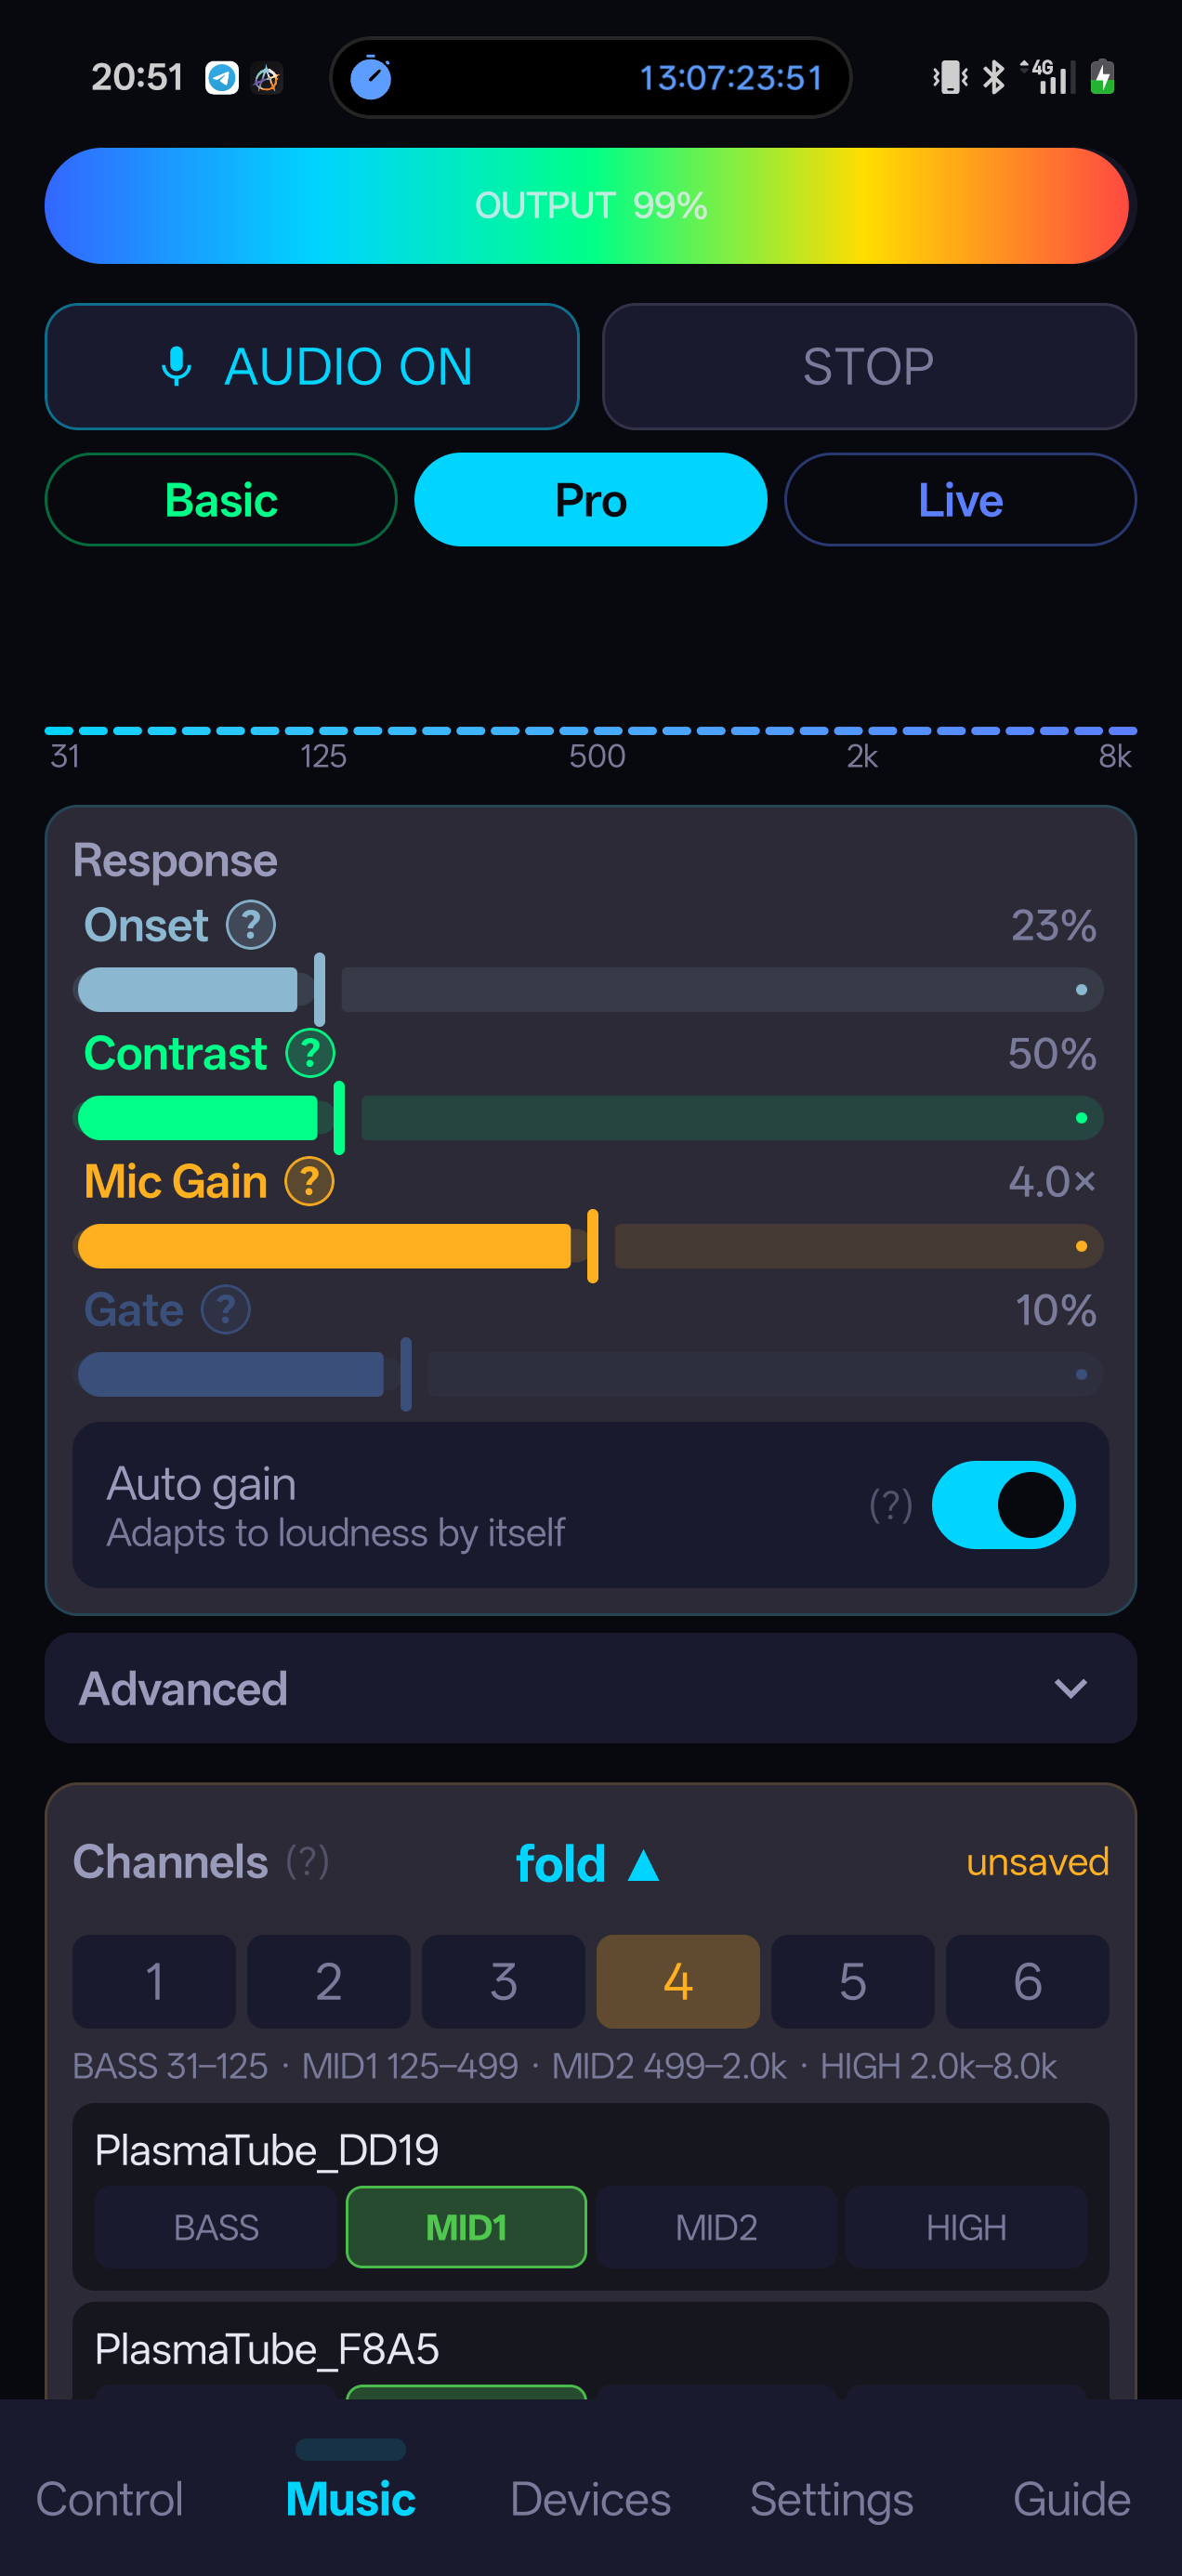Open the Contrast help question mark
The width and height of the screenshot is (1182, 2576).
310,1053
